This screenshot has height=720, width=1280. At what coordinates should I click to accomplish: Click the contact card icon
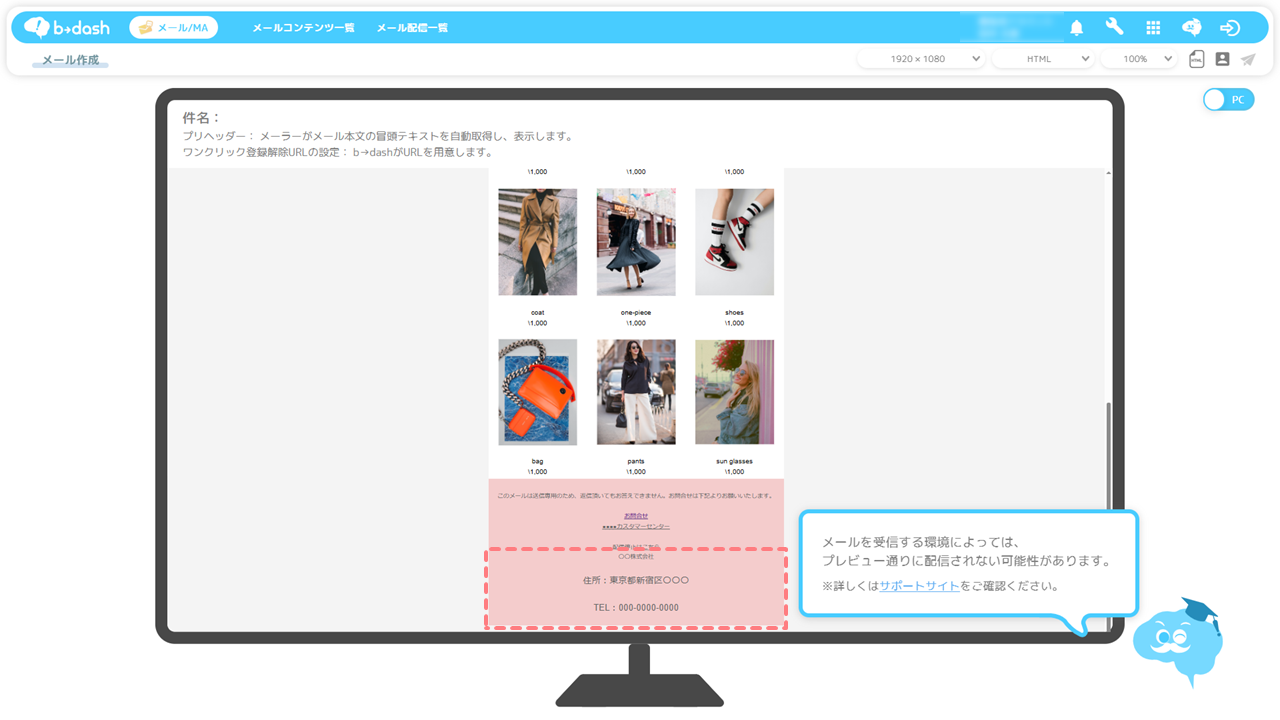(1222, 59)
